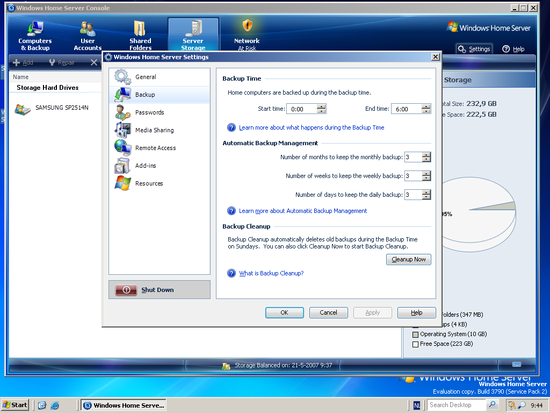
Task: Click monthly backup months field
Action: point(413,157)
